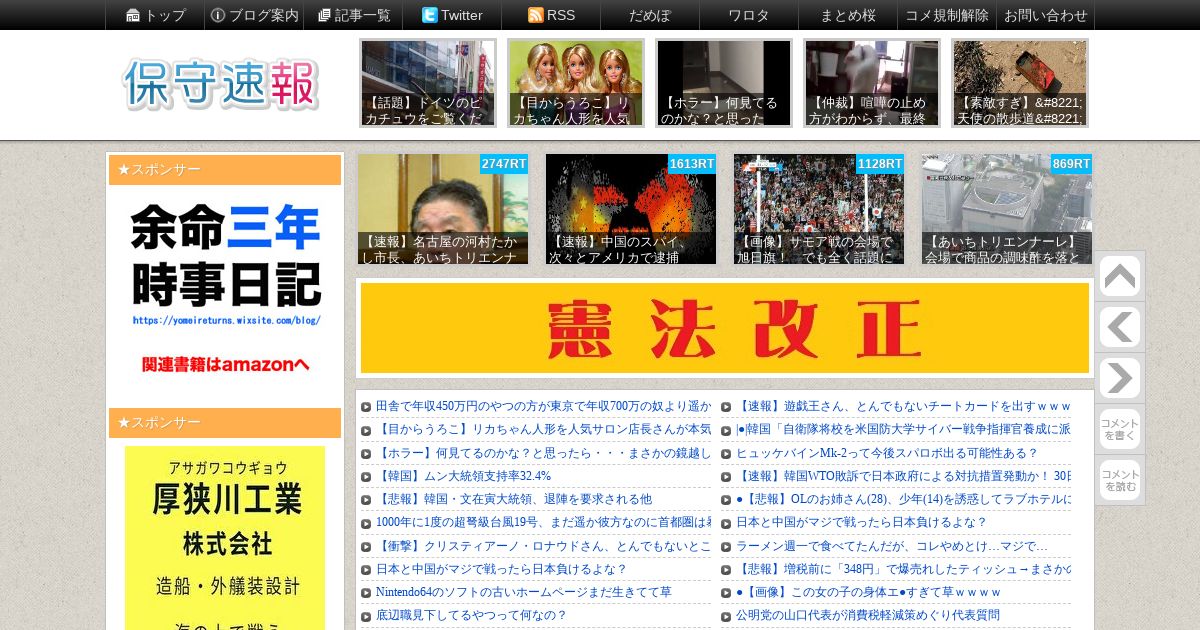Open 【ホラー】何見てるのかな list link
Image resolution: width=1200 pixels, height=630 pixels.
pyautogui.click(x=543, y=452)
